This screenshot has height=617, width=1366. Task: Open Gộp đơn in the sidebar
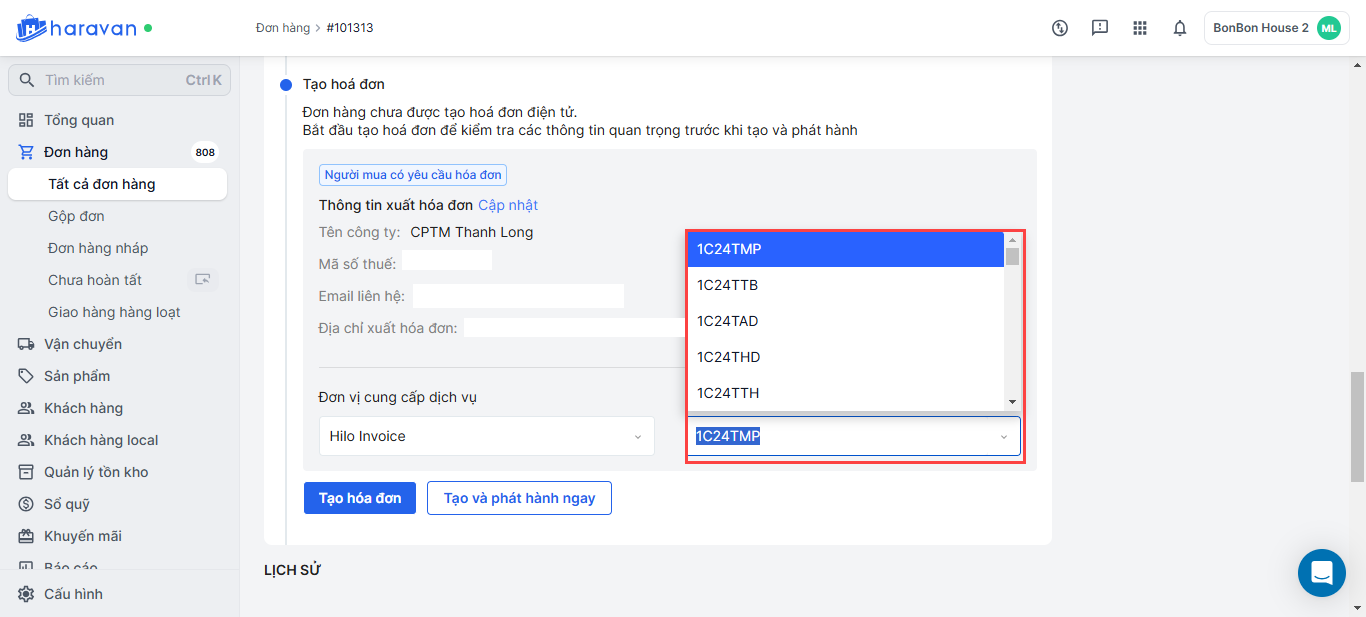point(76,216)
